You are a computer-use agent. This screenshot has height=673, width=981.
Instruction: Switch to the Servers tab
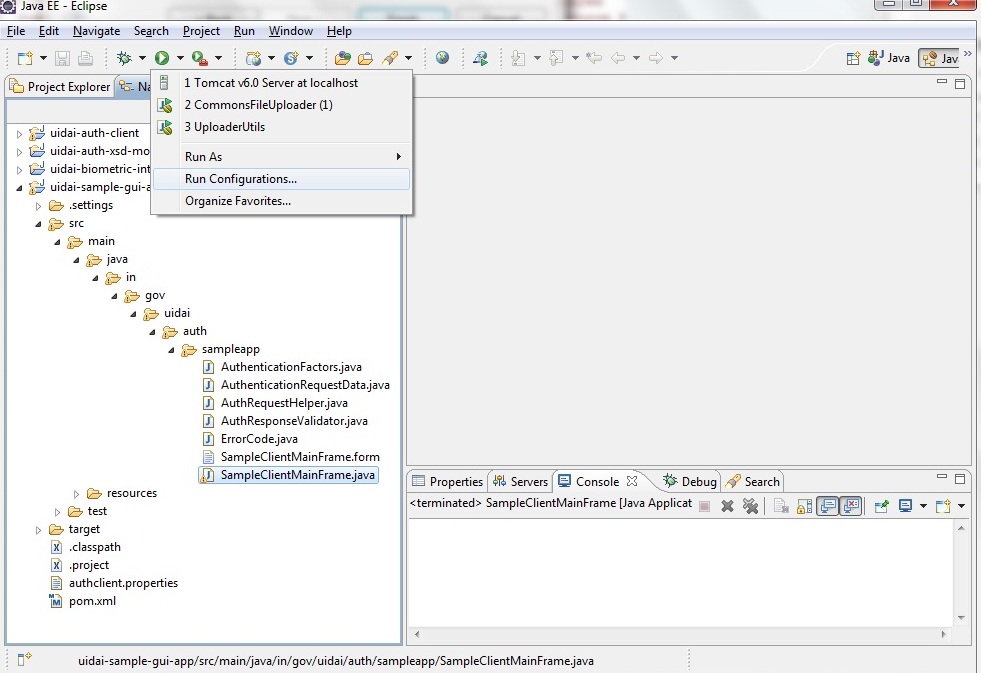tap(520, 482)
